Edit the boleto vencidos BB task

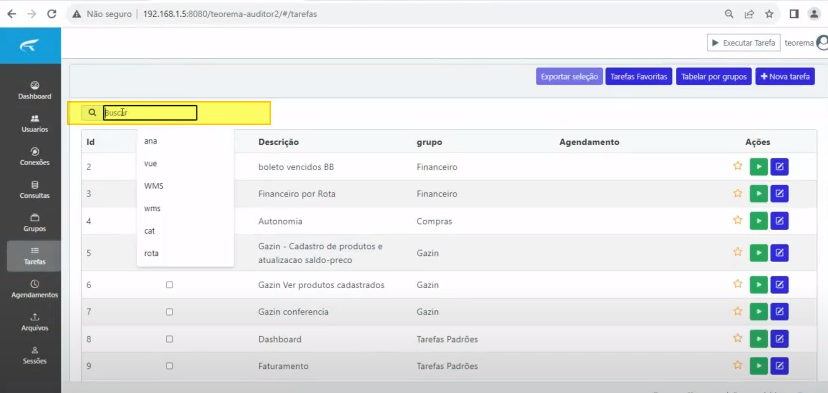pos(779,166)
